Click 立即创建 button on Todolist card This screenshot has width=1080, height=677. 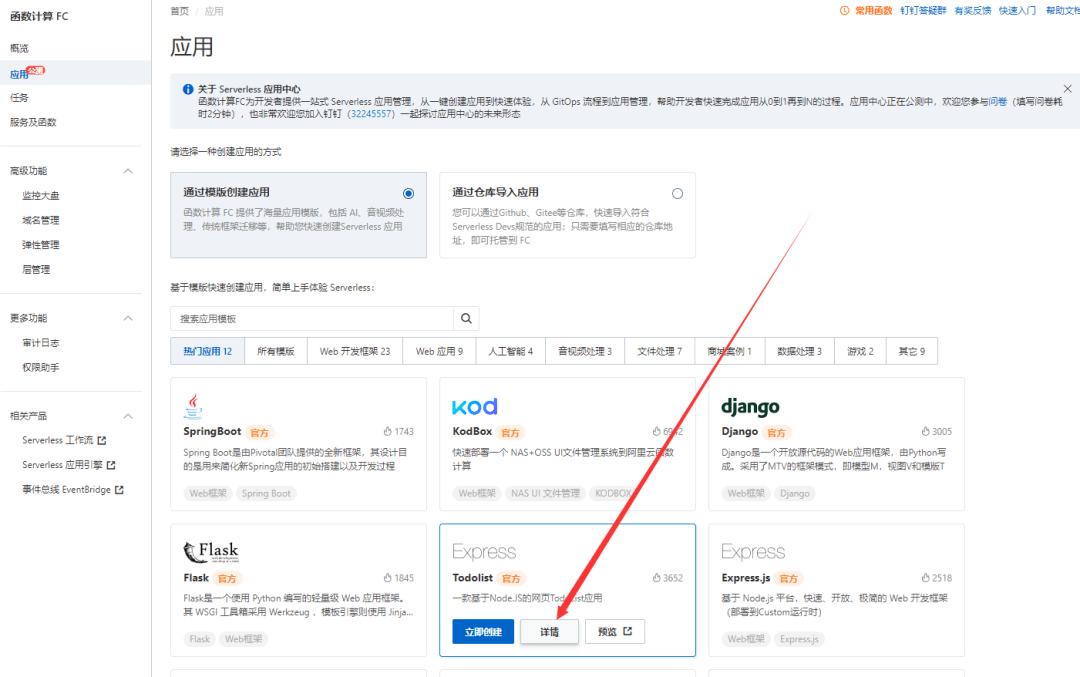point(483,632)
